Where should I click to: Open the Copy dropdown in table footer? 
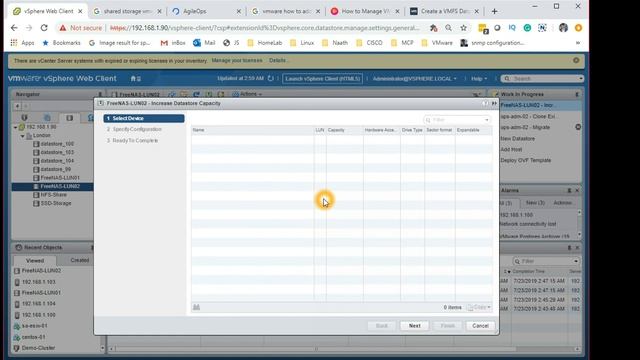point(479,307)
